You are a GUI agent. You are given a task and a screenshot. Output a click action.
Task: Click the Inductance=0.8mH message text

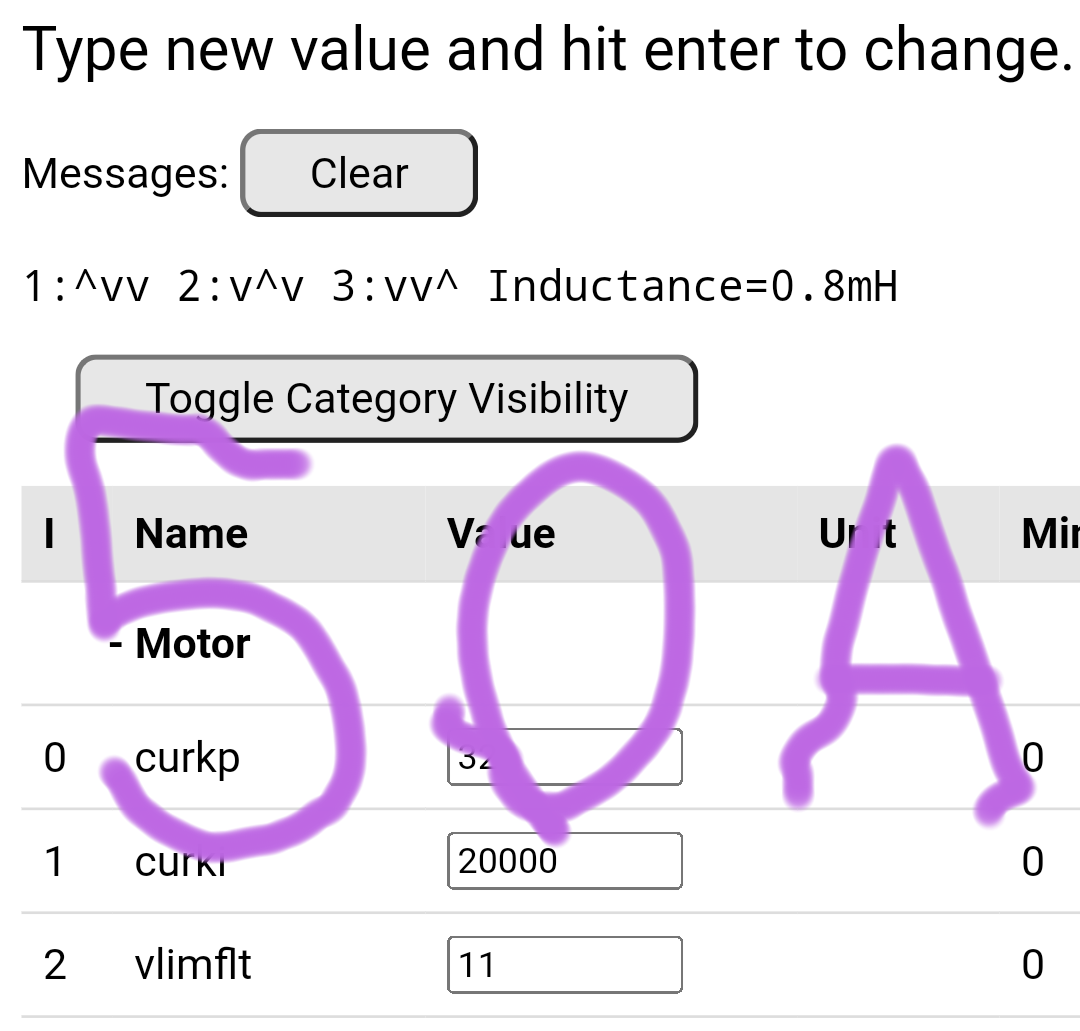coord(692,287)
